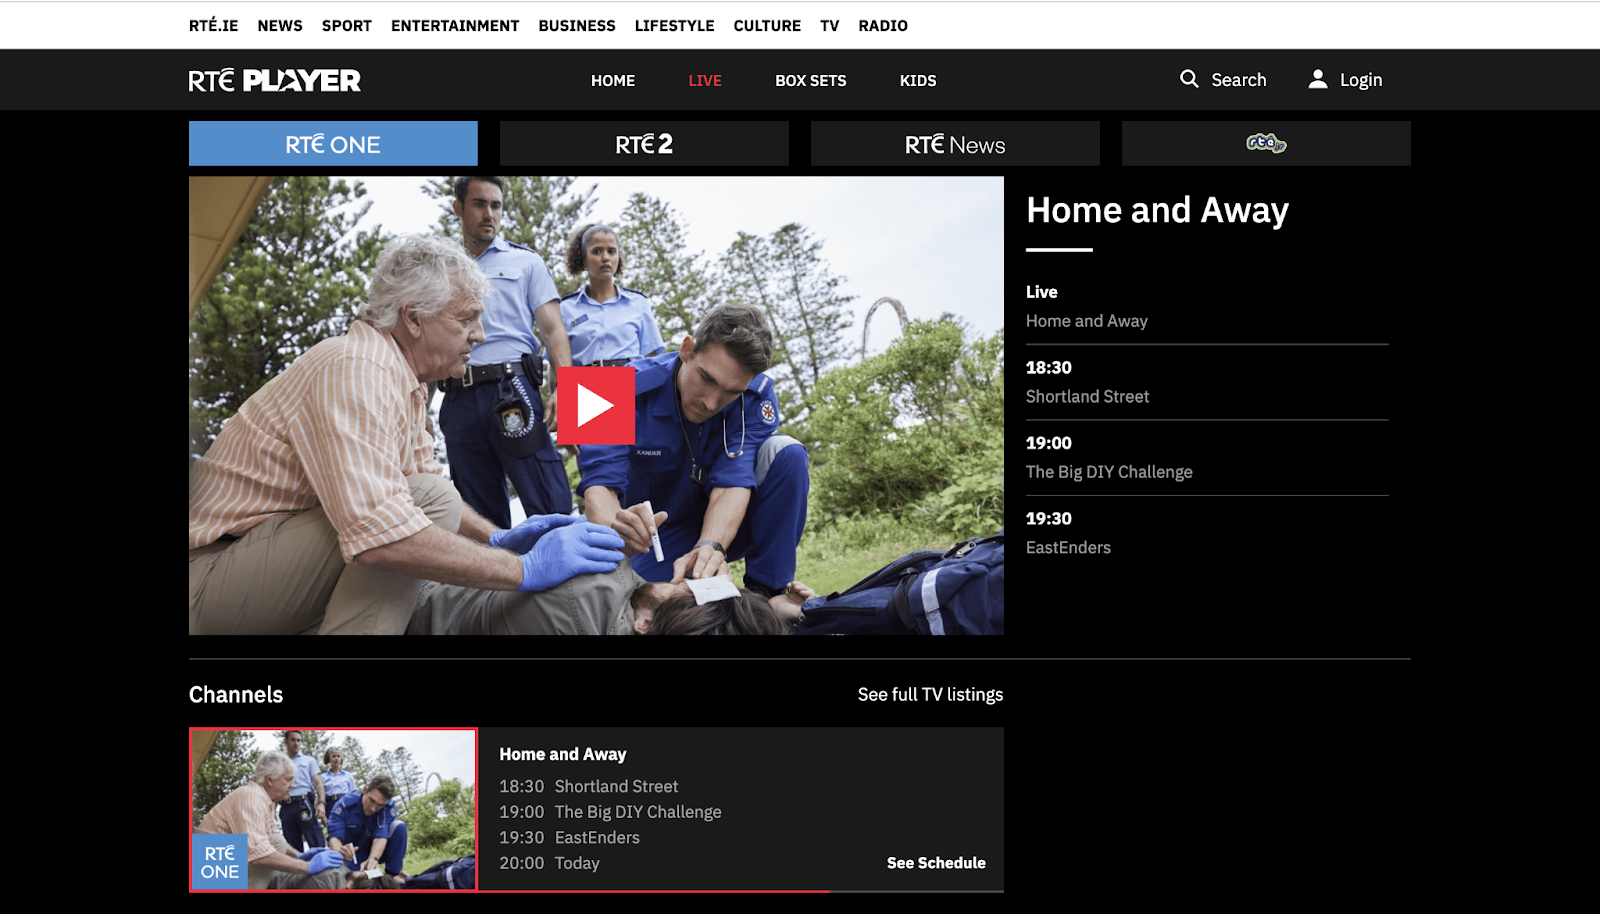Open the ENTERTAINMENT link in top bar

point(455,26)
